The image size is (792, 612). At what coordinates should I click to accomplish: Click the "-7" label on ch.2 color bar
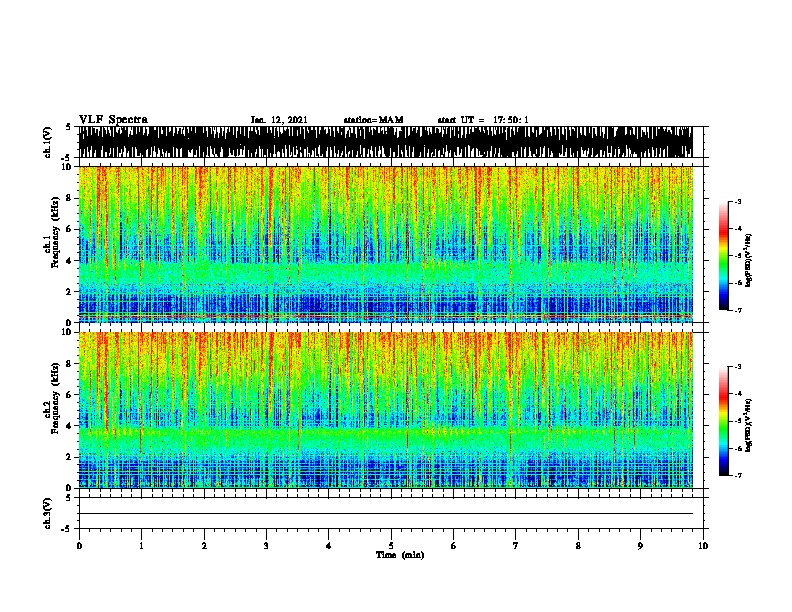click(x=737, y=475)
